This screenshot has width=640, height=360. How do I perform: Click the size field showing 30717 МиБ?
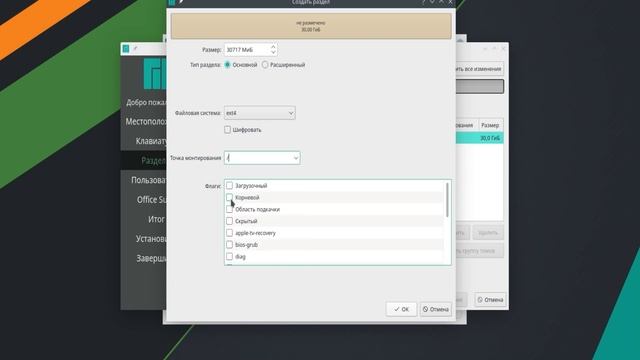tap(247, 50)
